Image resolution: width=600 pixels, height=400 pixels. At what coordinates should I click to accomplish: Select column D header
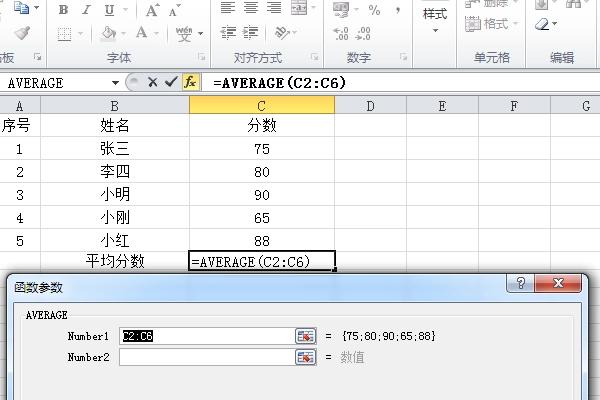[x=370, y=105]
